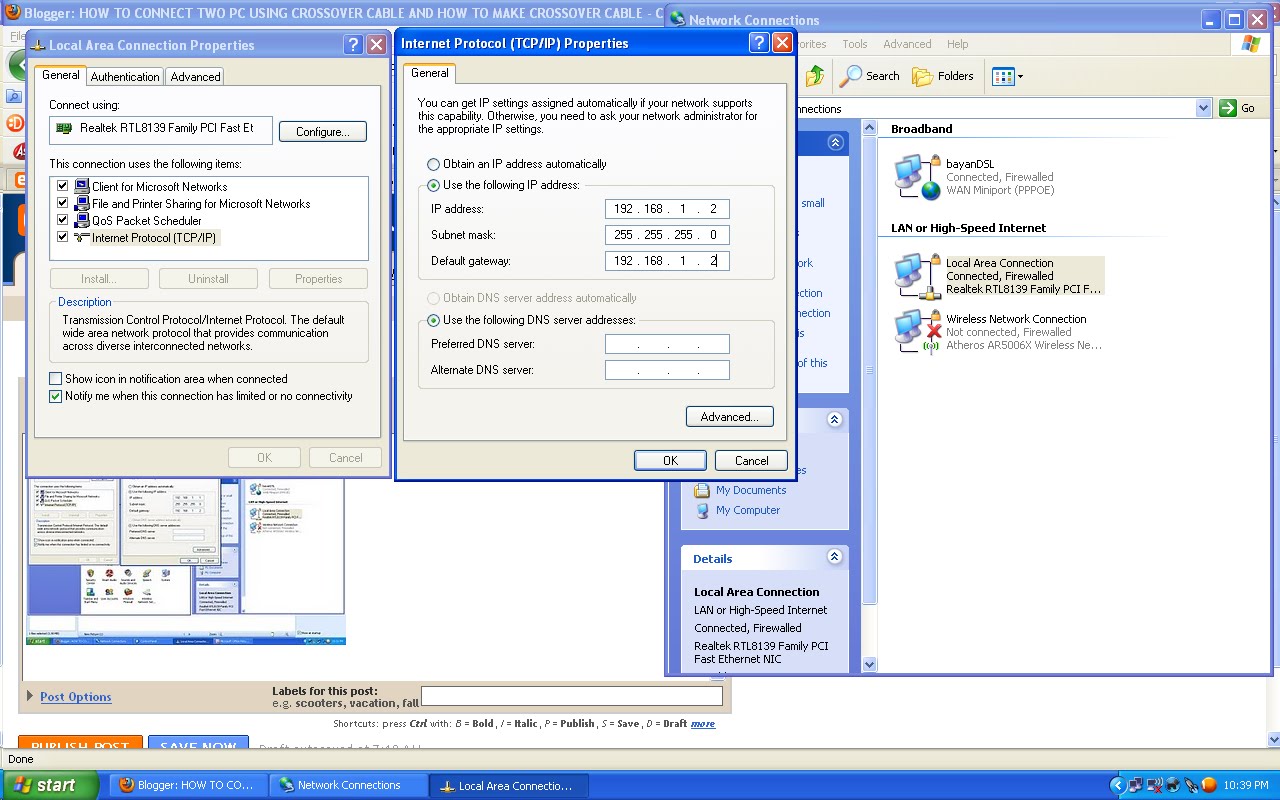Screen dimensions: 1280x800
Task: Click the network icon in the system tray
Action: point(1136,785)
